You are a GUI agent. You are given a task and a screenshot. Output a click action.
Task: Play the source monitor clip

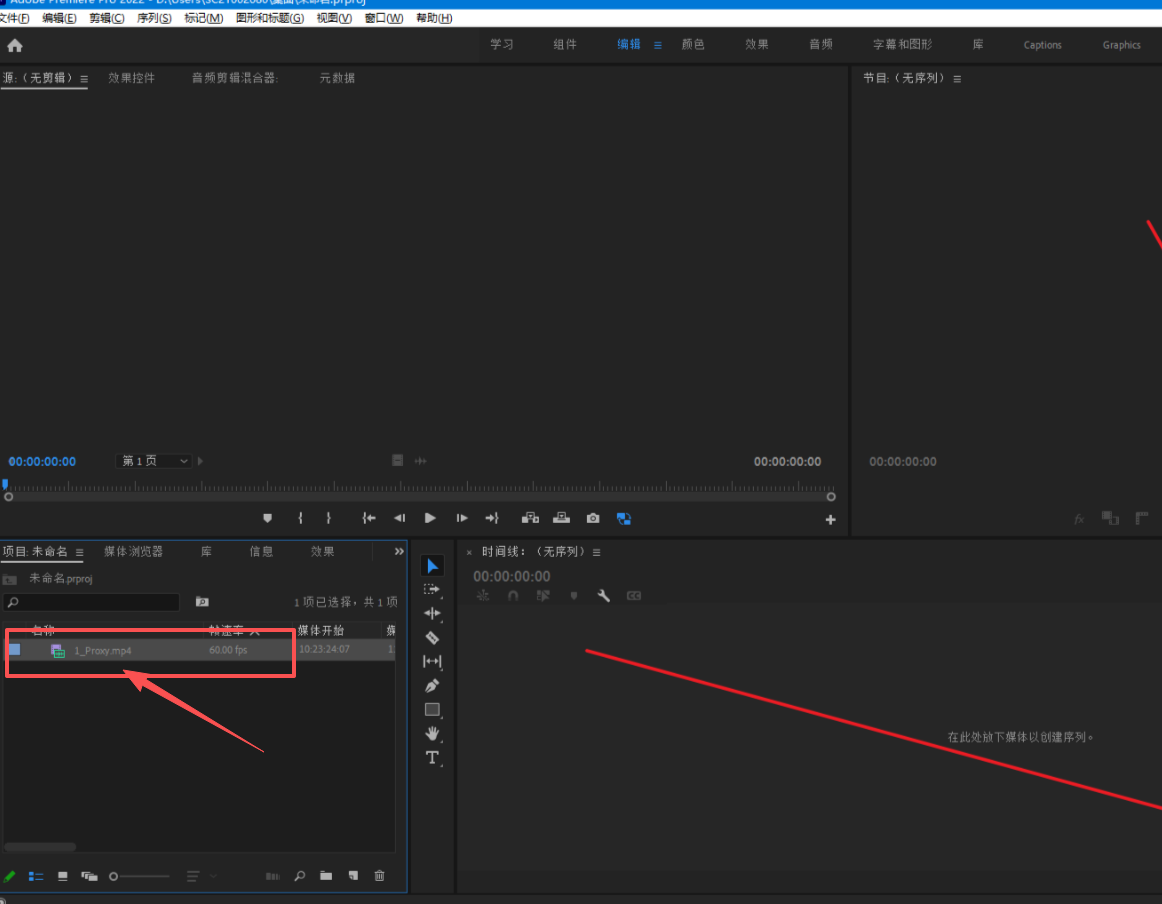pyautogui.click(x=430, y=518)
